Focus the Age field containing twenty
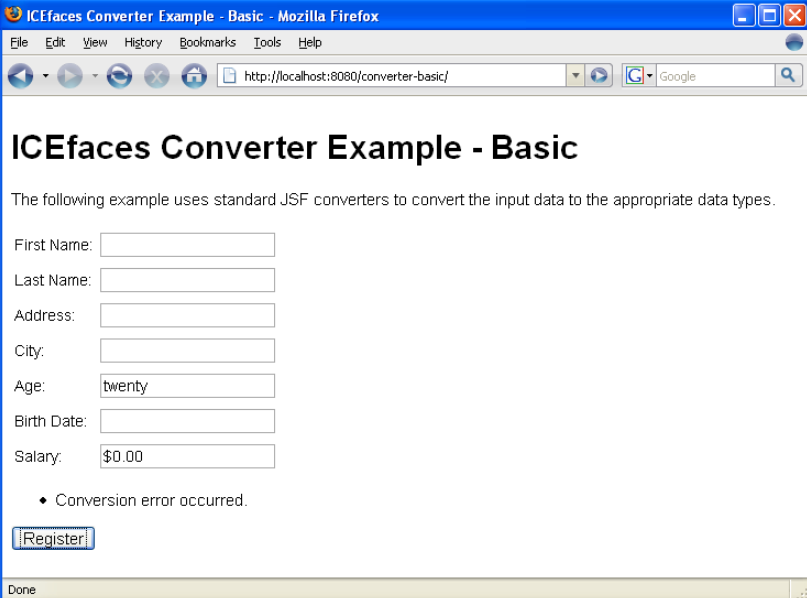Image resolution: width=807 pixels, height=598 pixels. tap(187, 386)
